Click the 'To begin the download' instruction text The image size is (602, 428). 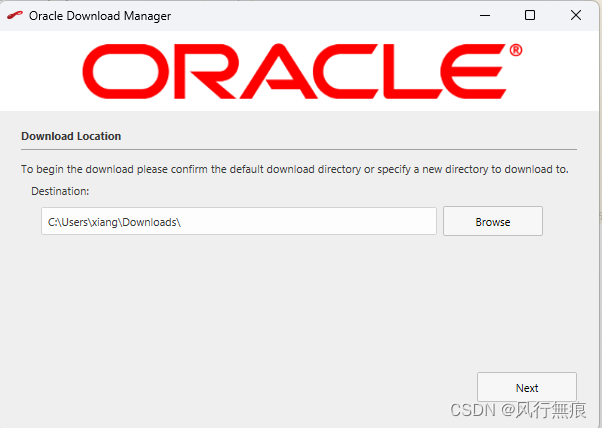pyautogui.click(x=294, y=169)
